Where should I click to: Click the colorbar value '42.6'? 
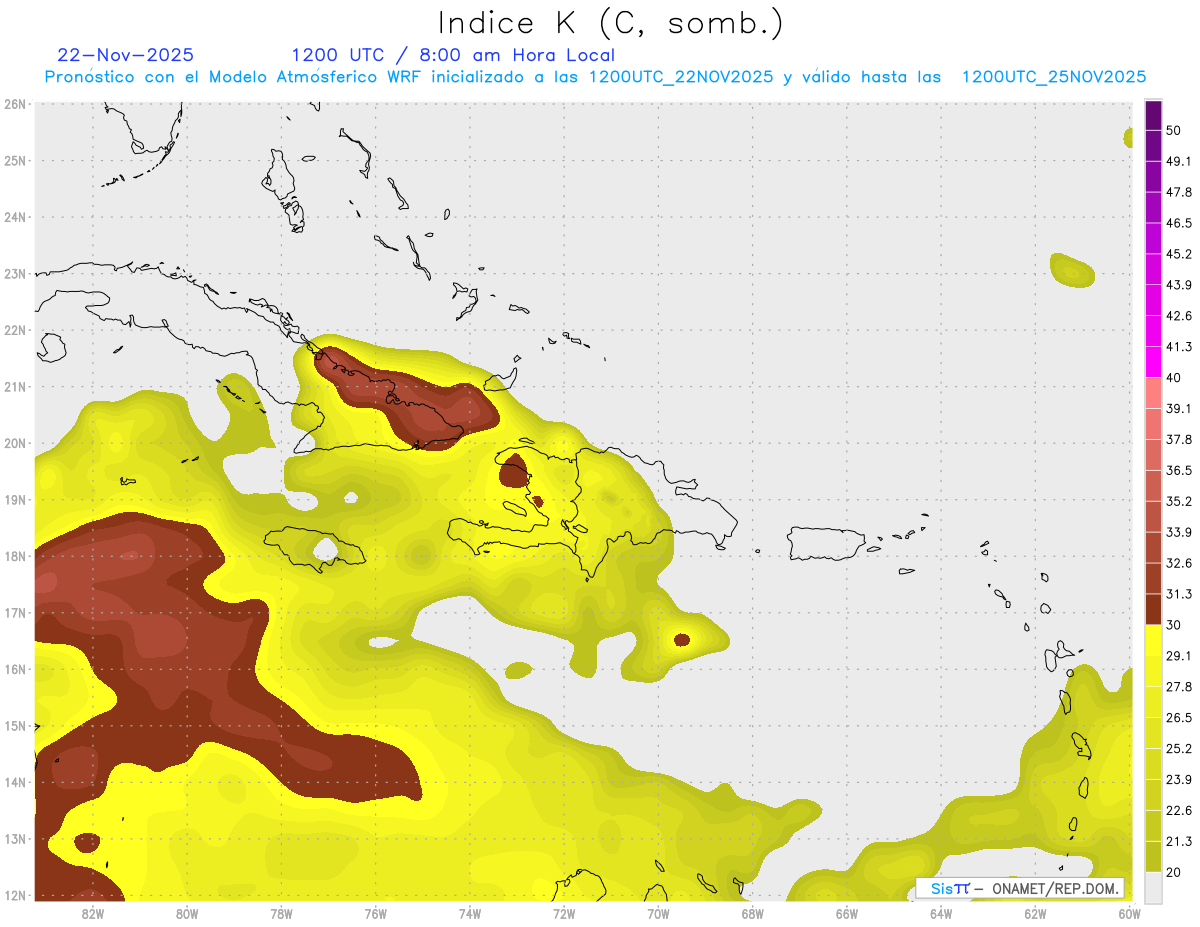click(x=1179, y=316)
